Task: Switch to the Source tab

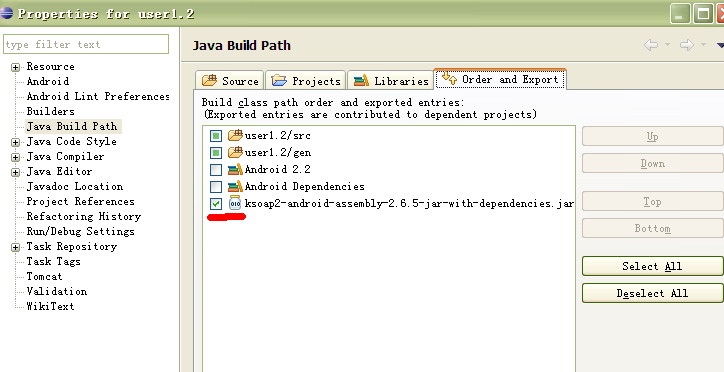Action: [x=229, y=80]
